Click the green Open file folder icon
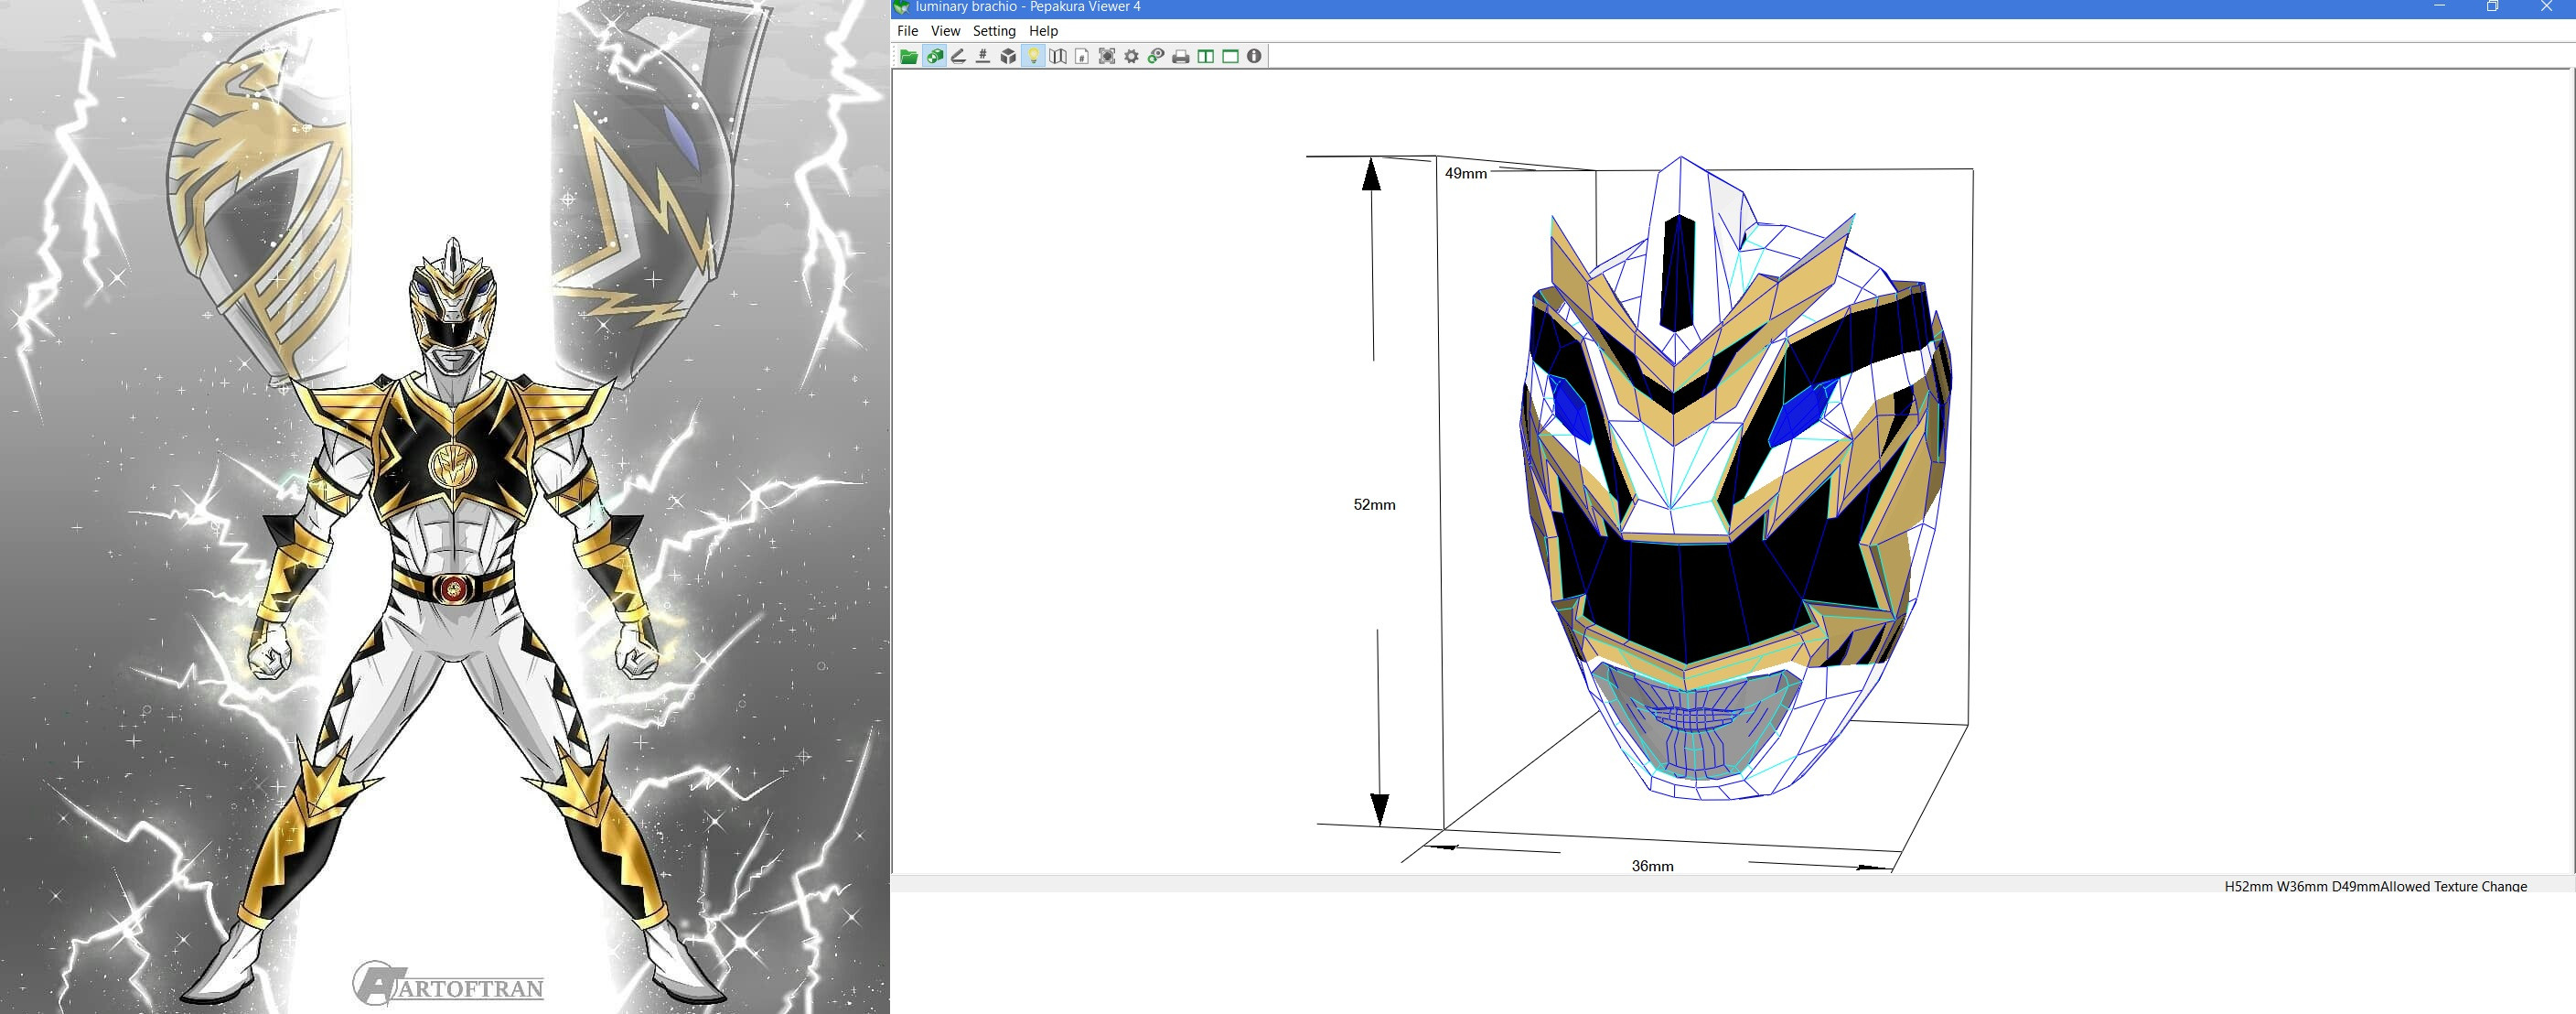The height and width of the screenshot is (1014, 2576). 908,57
